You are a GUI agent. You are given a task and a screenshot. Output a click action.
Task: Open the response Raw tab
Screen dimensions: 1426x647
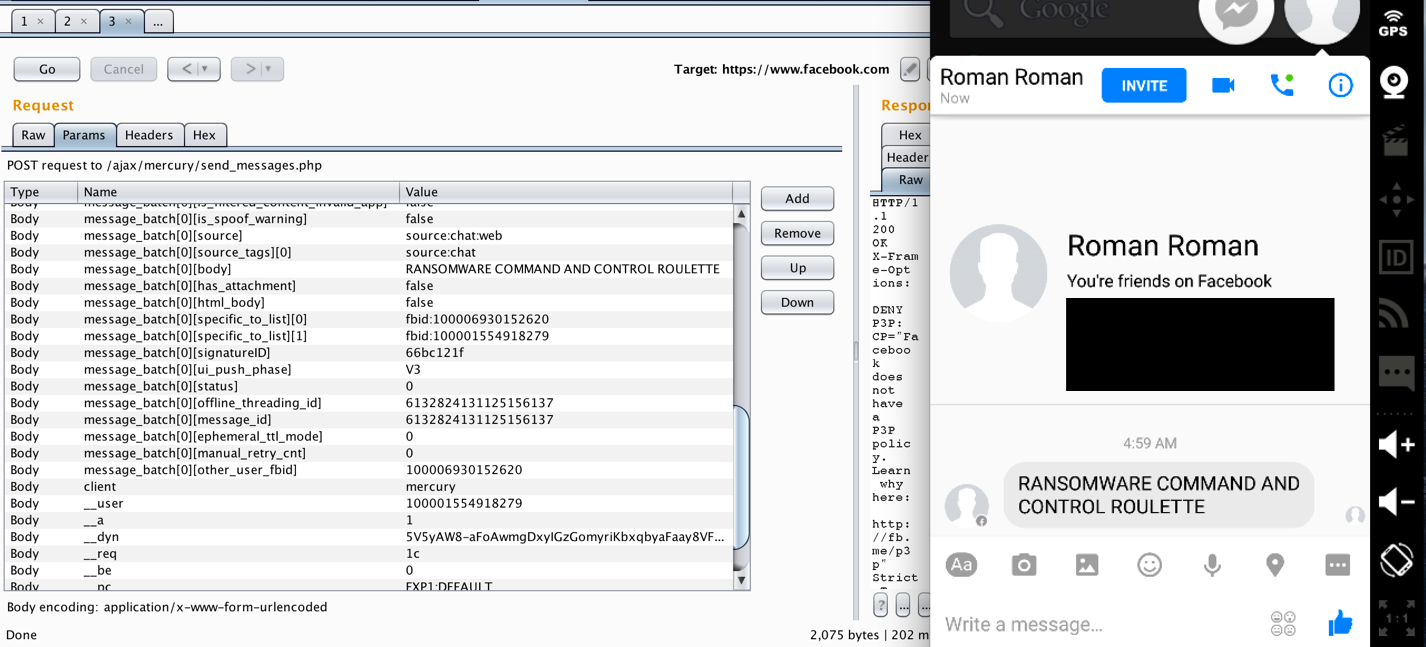click(909, 180)
